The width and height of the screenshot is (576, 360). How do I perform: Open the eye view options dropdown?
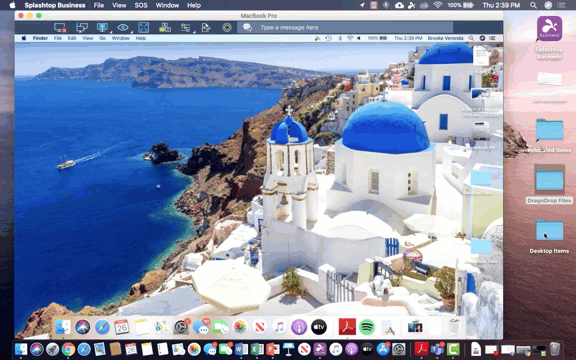(x=123, y=28)
